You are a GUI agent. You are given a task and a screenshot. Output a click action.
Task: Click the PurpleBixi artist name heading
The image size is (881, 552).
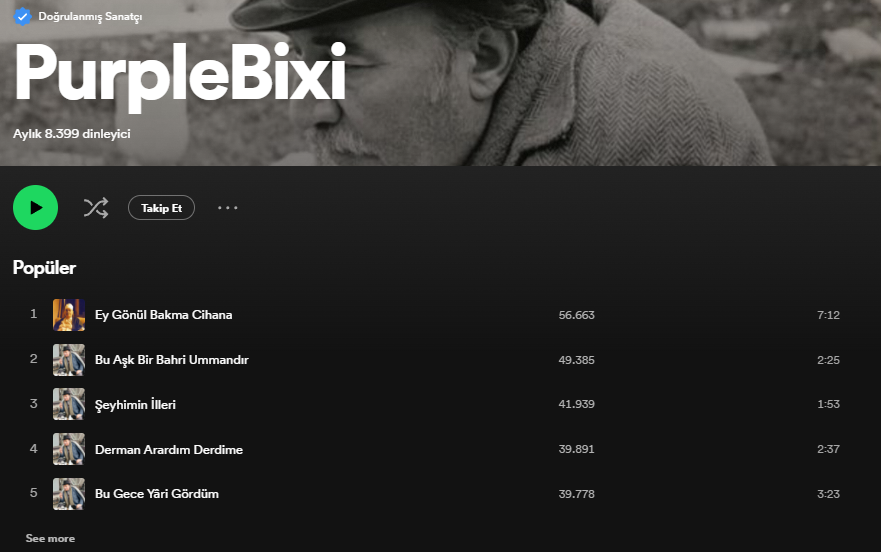[x=180, y=74]
